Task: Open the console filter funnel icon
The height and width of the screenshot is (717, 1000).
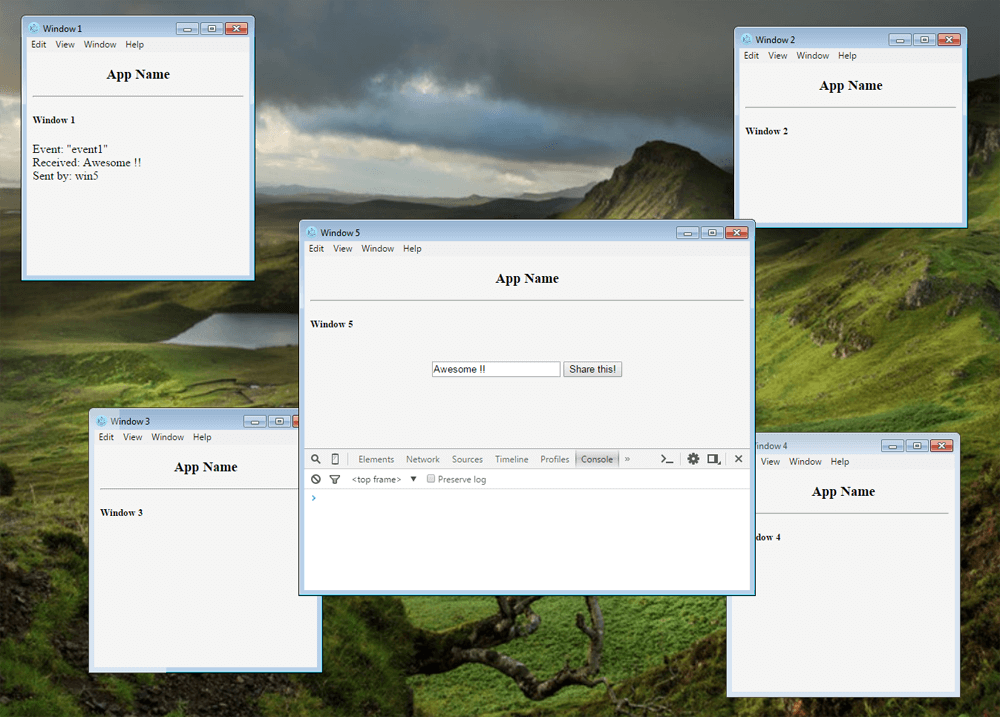Action: [334, 479]
